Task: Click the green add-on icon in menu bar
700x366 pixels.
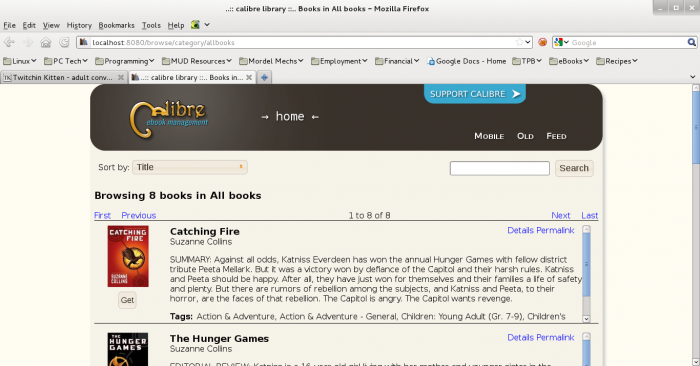Action: 195,25
